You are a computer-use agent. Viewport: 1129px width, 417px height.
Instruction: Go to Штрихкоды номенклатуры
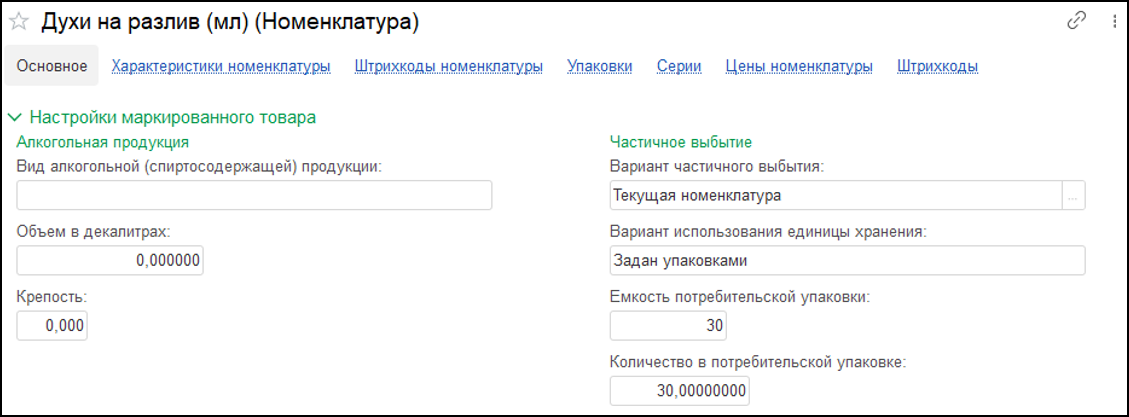(448, 66)
